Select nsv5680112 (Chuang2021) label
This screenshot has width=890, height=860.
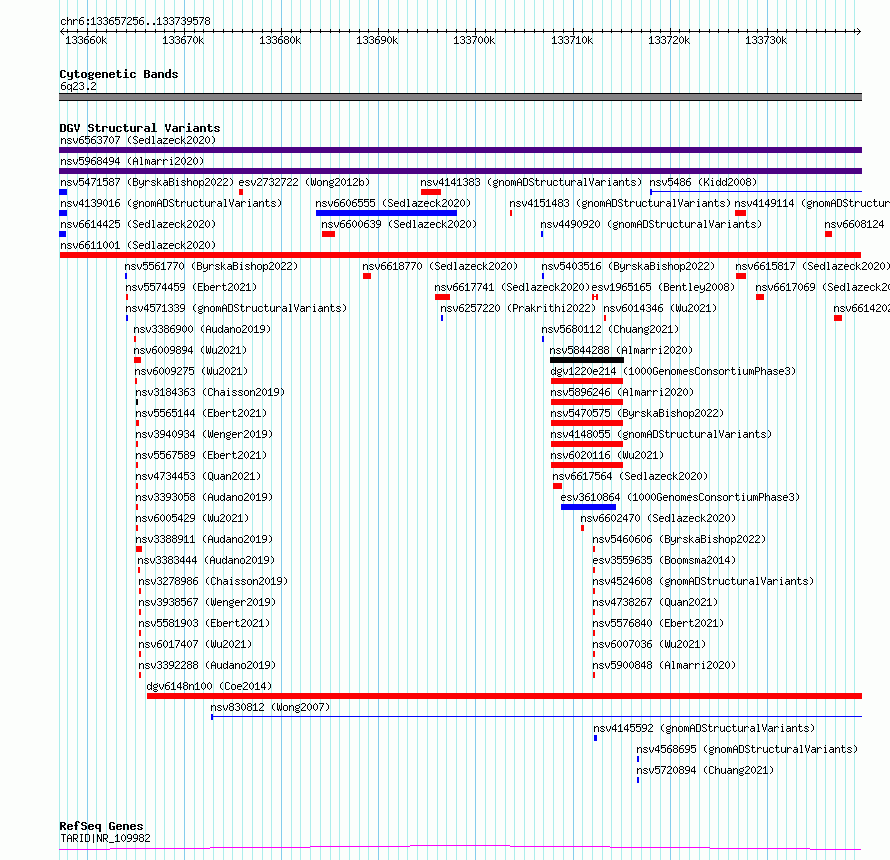point(610,329)
